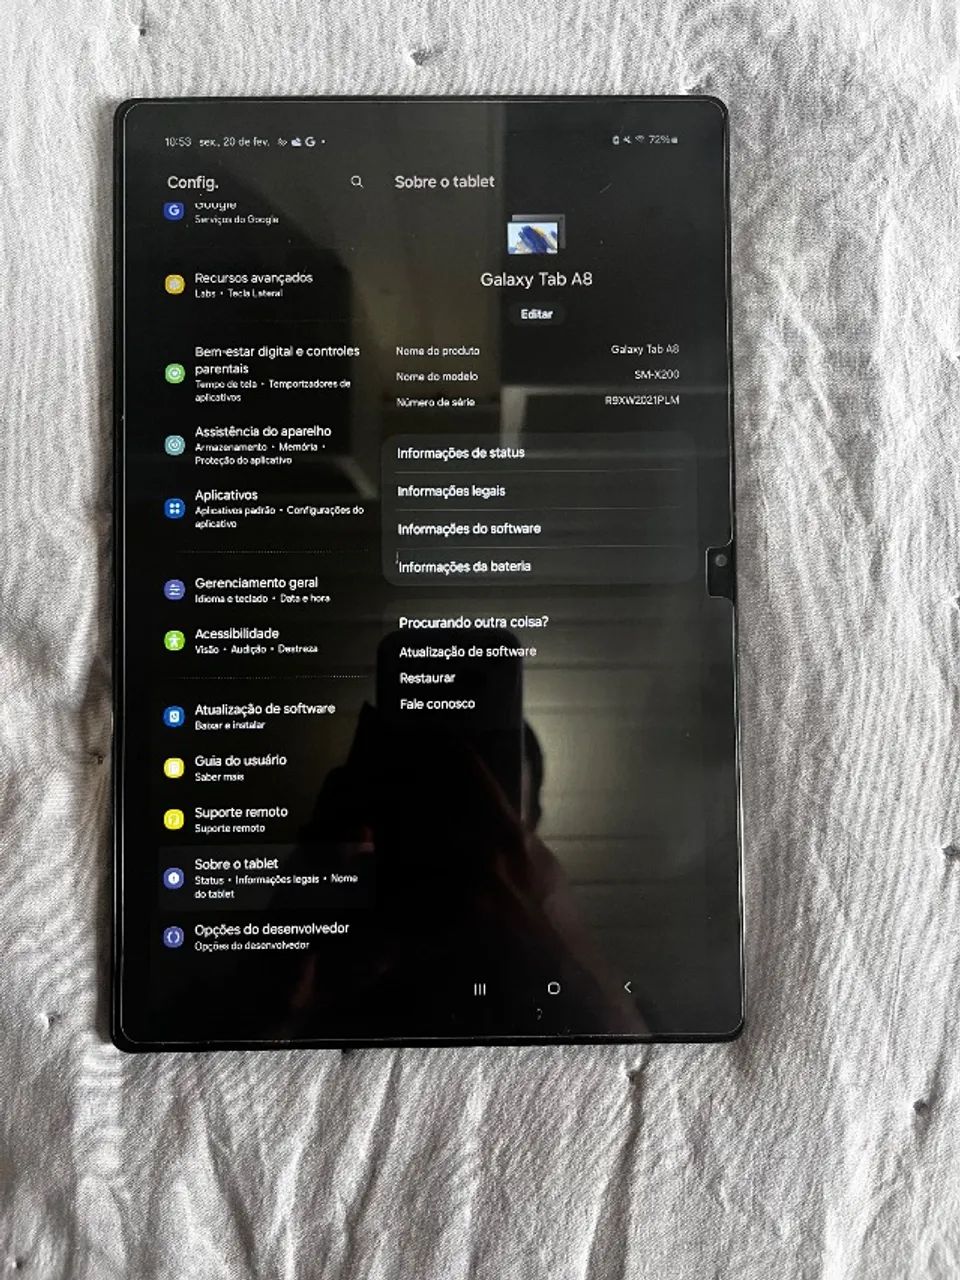This screenshot has height=1280, width=960.
Task: Tap the Sobre o tablet page title
Action: 445,182
